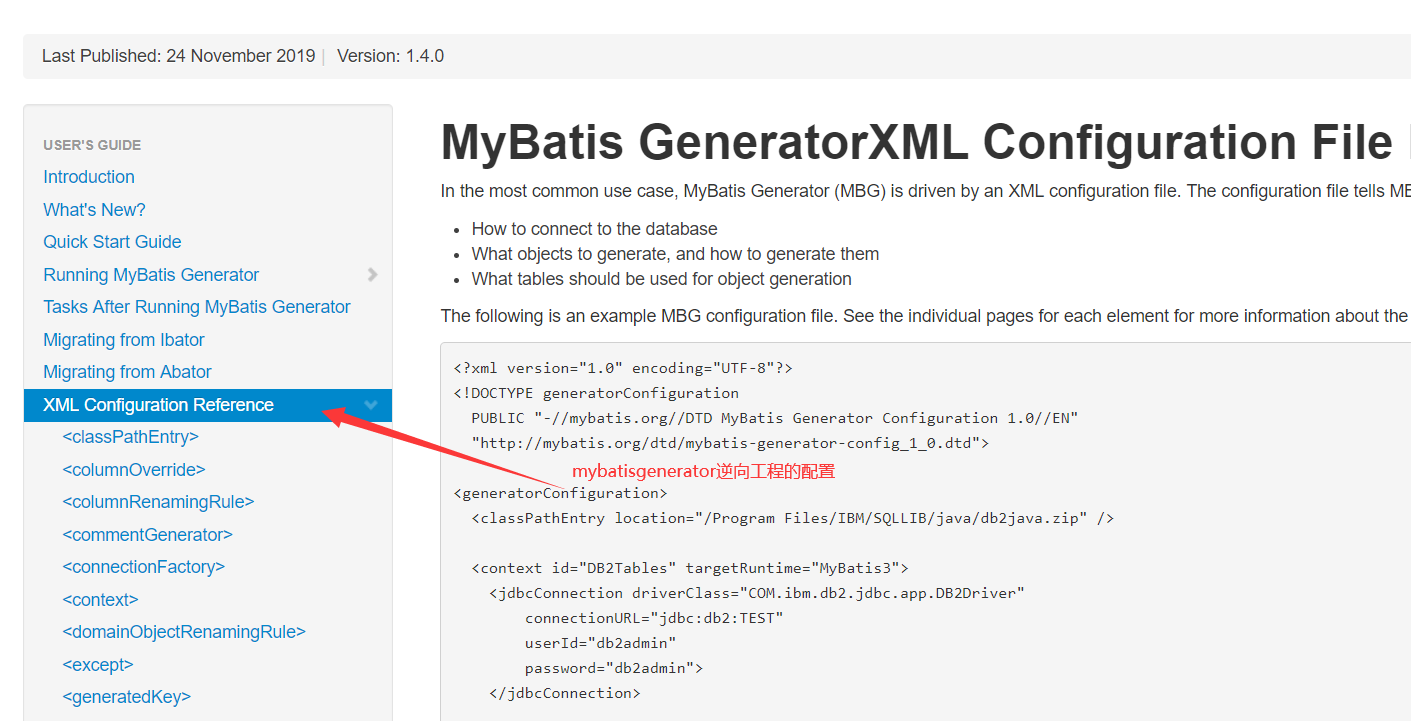Image resolution: width=1411 pixels, height=721 pixels.
Task: Click the context id="DB2Tables" code line
Action: click(x=690, y=568)
